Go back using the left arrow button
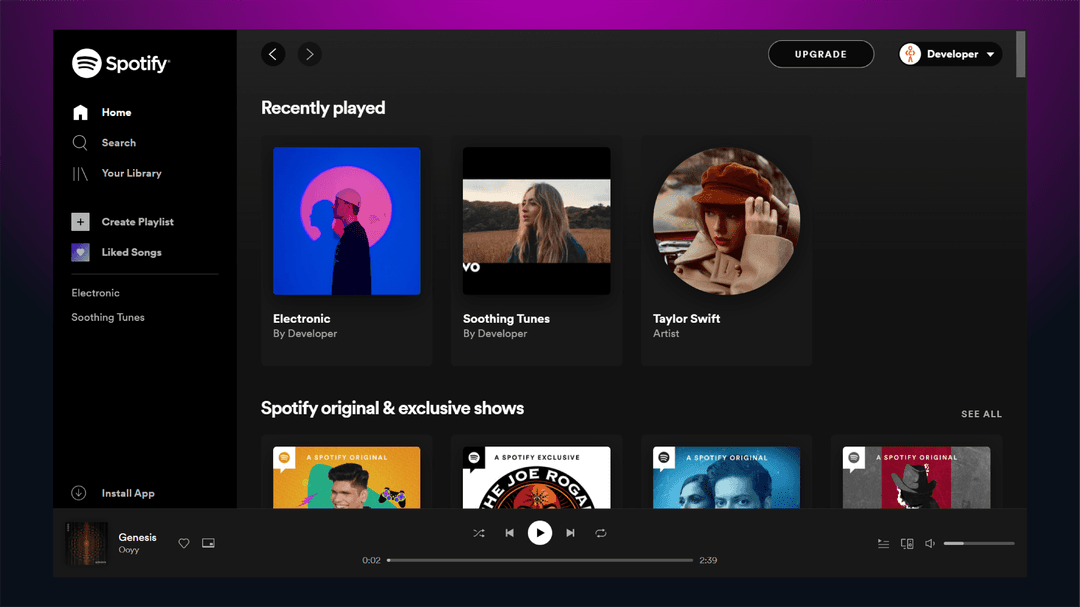Screen dimensions: 1080x607 pos(273,54)
